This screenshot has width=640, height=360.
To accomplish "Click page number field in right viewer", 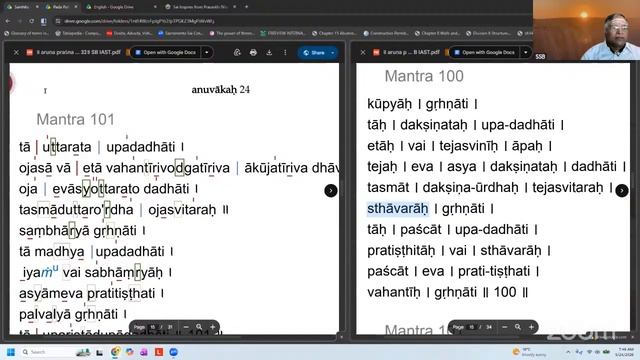I will [472, 327].
